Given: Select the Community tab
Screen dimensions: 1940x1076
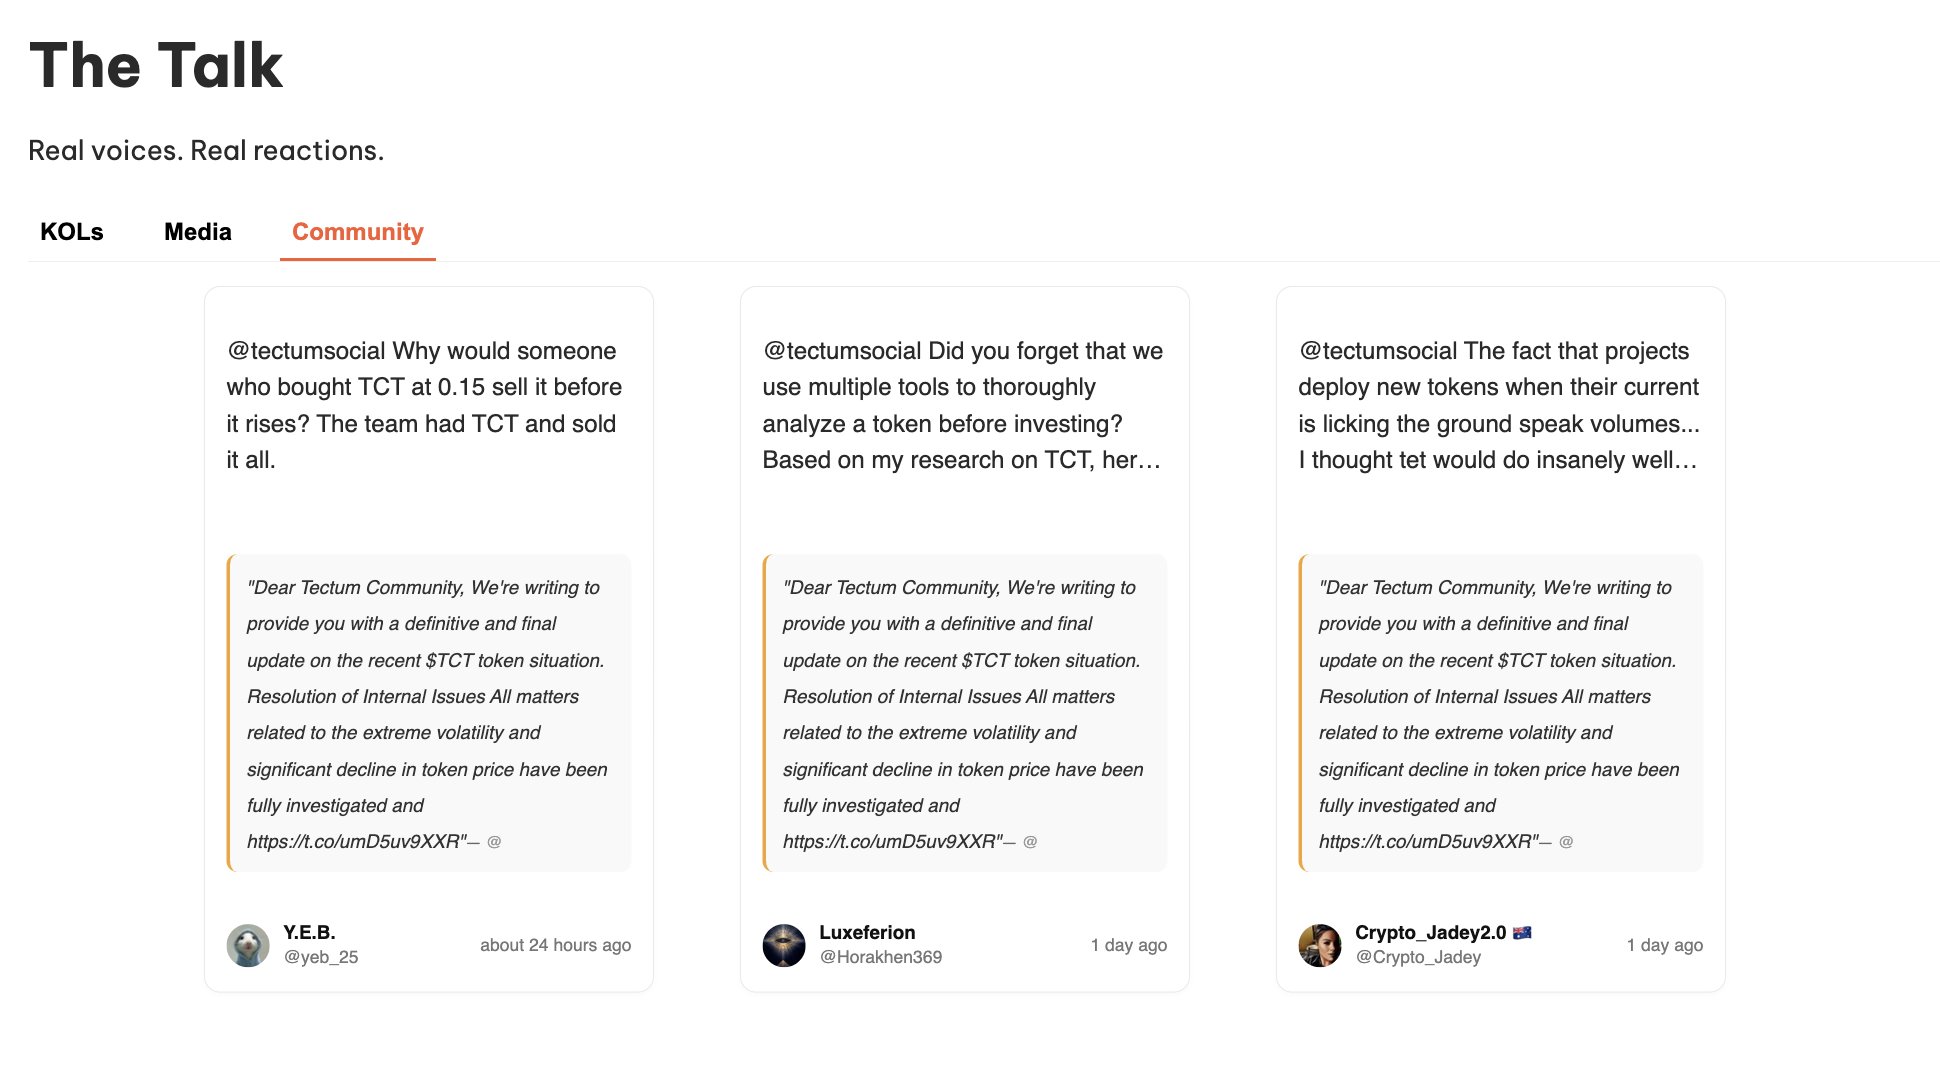Looking at the screenshot, I should (358, 232).
